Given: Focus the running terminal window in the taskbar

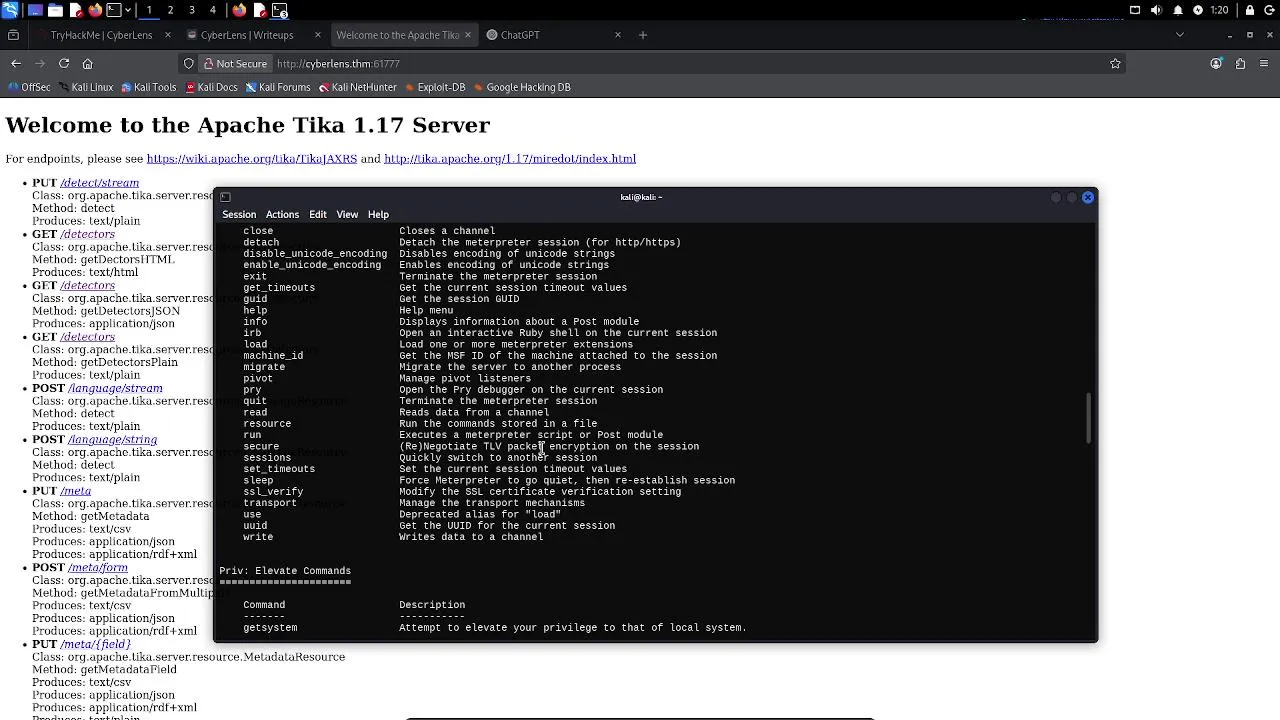Looking at the screenshot, I should 280,10.
